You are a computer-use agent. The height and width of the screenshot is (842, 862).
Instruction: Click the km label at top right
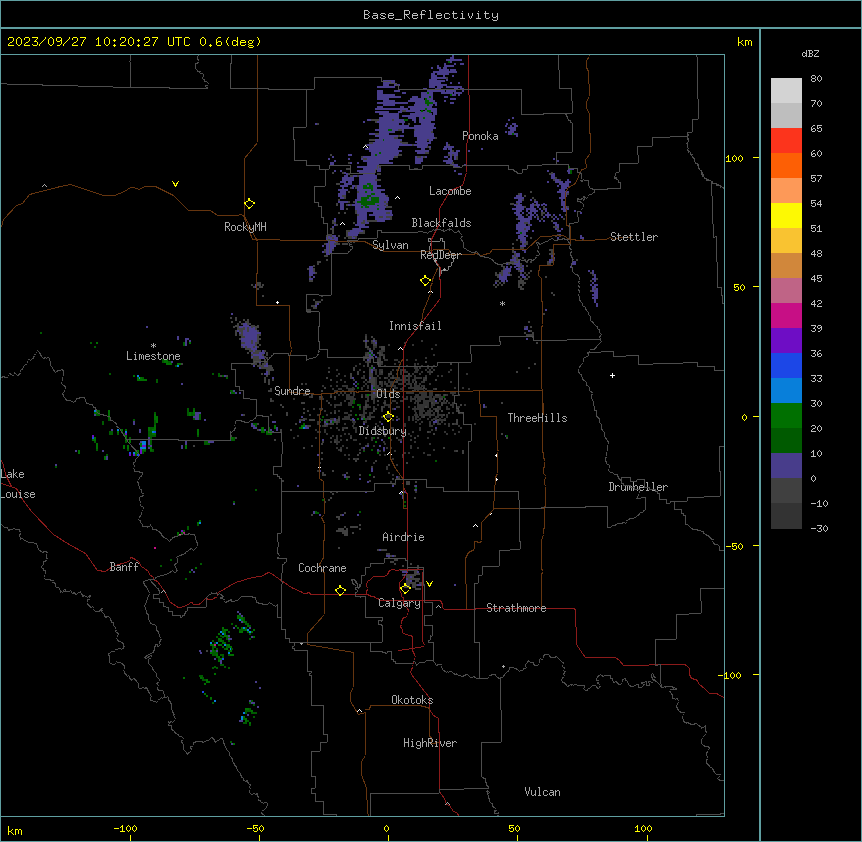tap(744, 42)
